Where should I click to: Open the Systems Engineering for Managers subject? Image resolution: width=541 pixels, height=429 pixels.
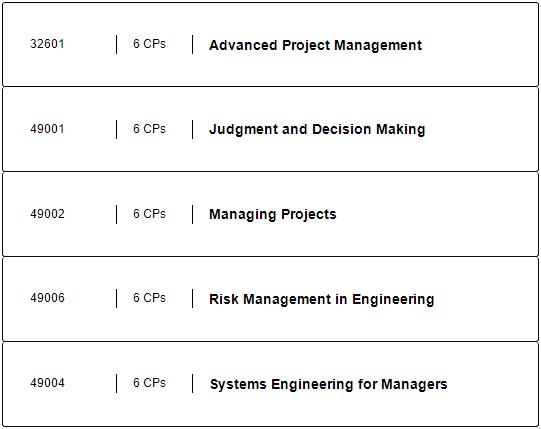328,384
